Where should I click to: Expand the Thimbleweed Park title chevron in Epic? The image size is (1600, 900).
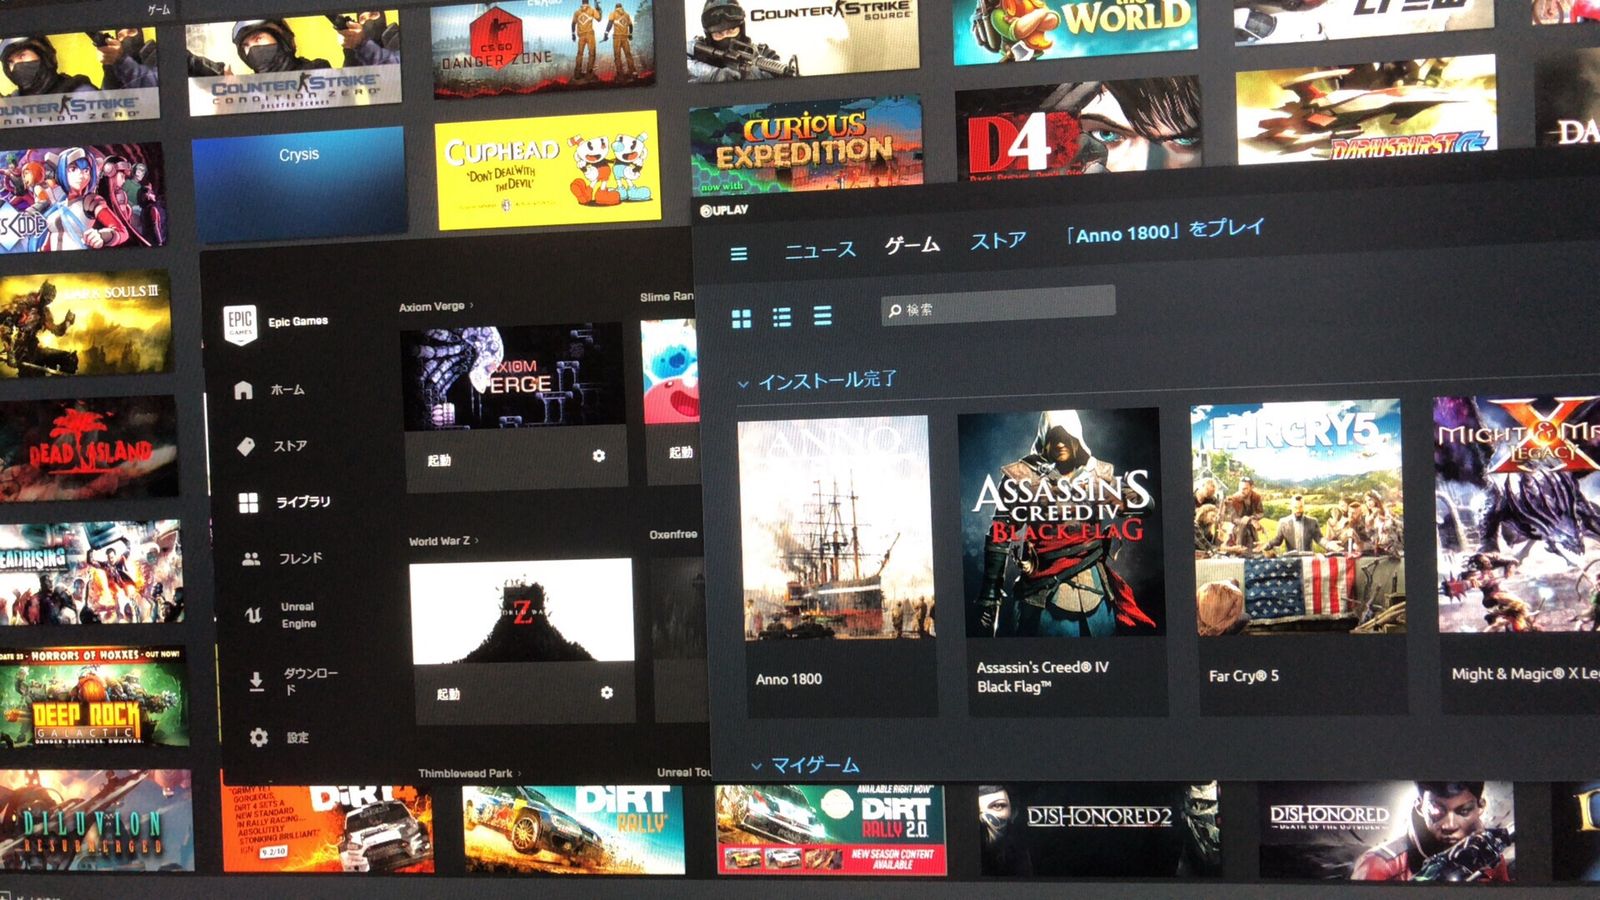[519, 773]
